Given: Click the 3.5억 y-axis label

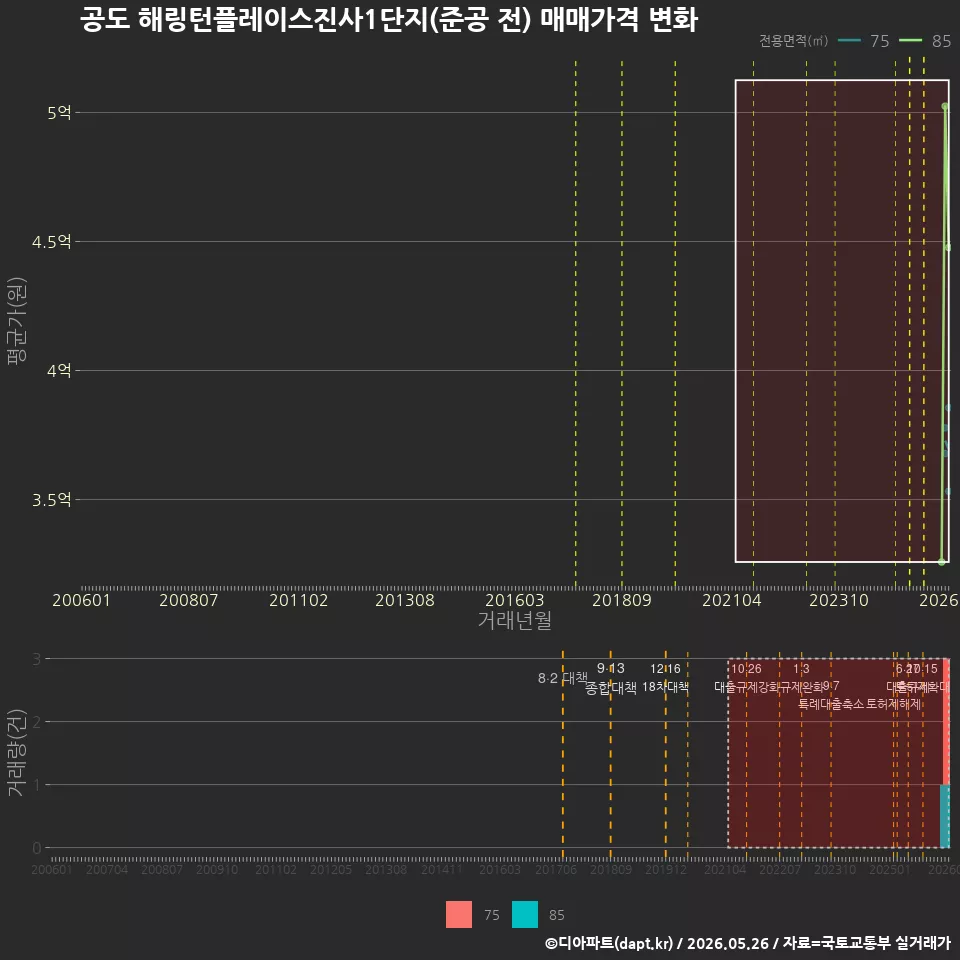Looking at the screenshot, I should point(52,500).
